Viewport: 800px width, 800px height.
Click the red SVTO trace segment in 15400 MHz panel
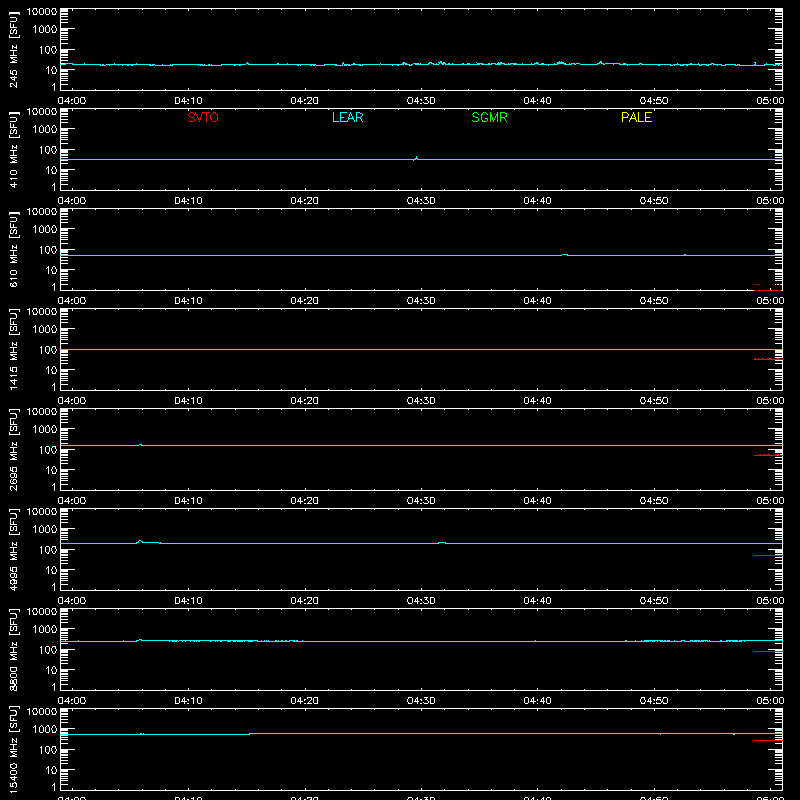click(768, 740)
